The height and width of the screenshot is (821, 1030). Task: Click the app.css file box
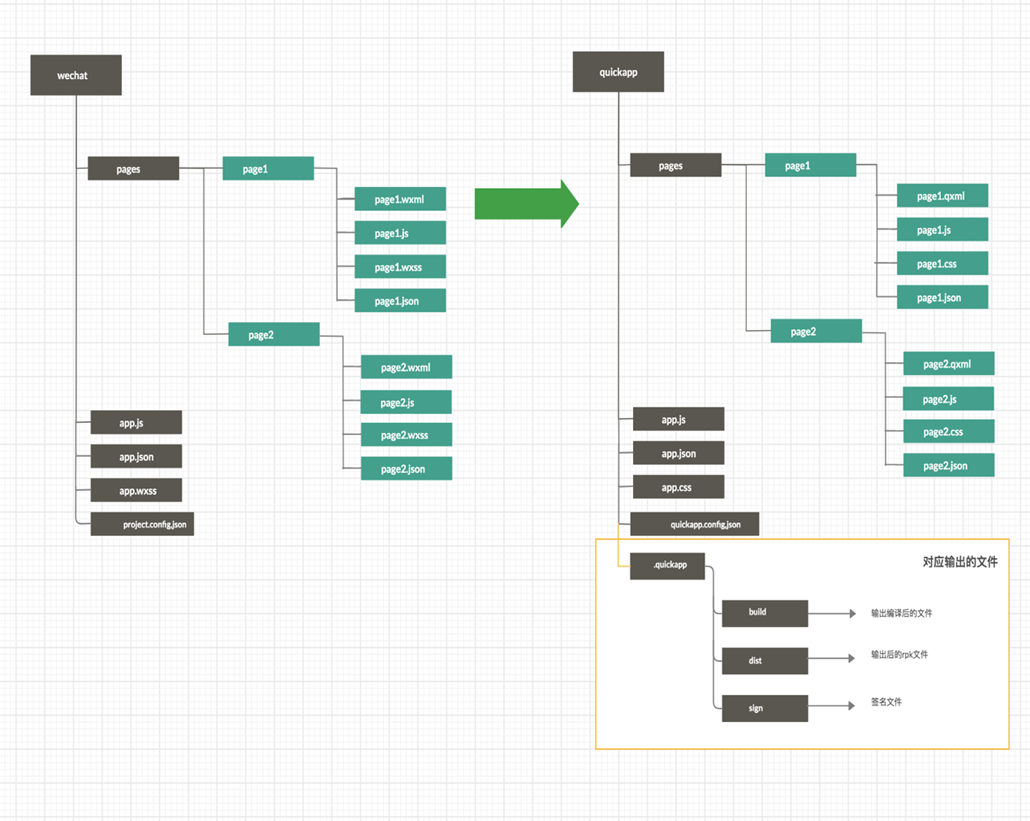[x=678, y=488]
